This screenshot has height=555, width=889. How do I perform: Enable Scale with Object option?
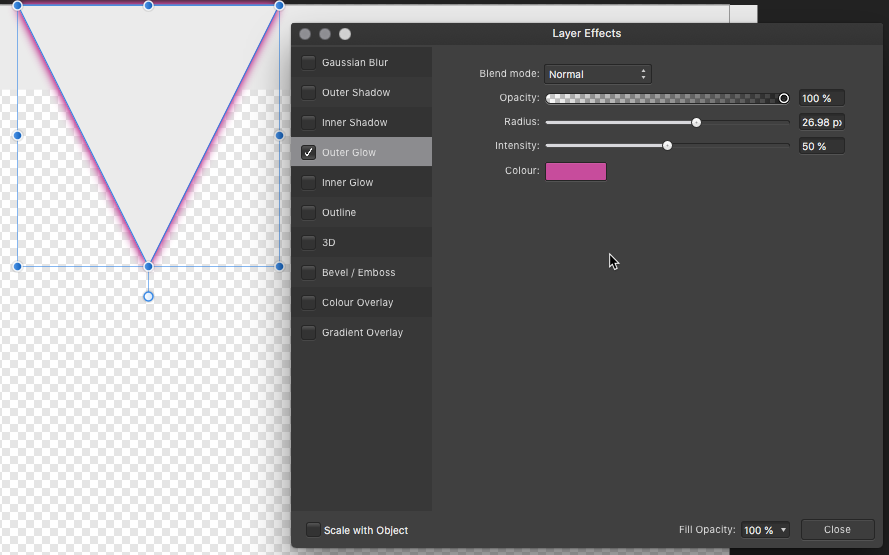click(313, 530)
